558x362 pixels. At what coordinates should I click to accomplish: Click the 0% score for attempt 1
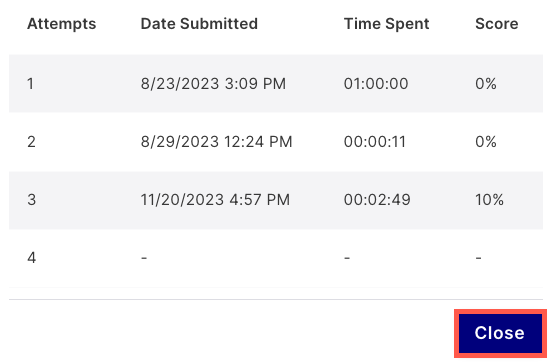(x=486, y=84)
